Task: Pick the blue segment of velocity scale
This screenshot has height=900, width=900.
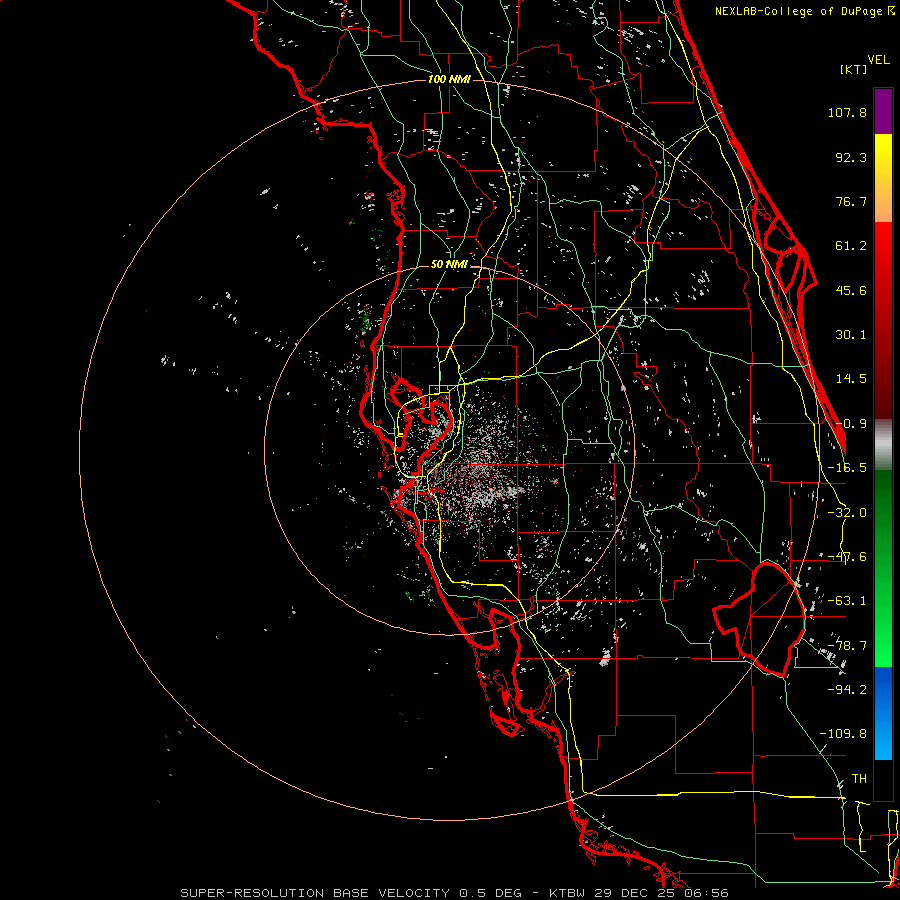Action: coord(883,713)
